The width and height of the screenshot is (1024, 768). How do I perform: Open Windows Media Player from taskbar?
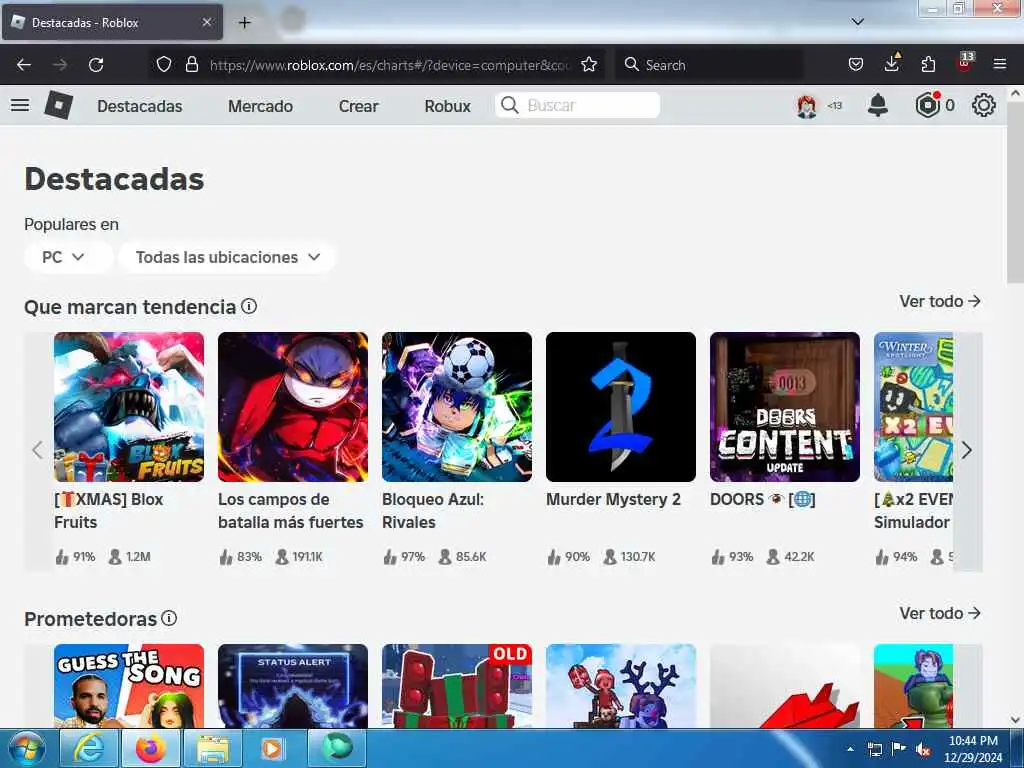coord(272,748)
